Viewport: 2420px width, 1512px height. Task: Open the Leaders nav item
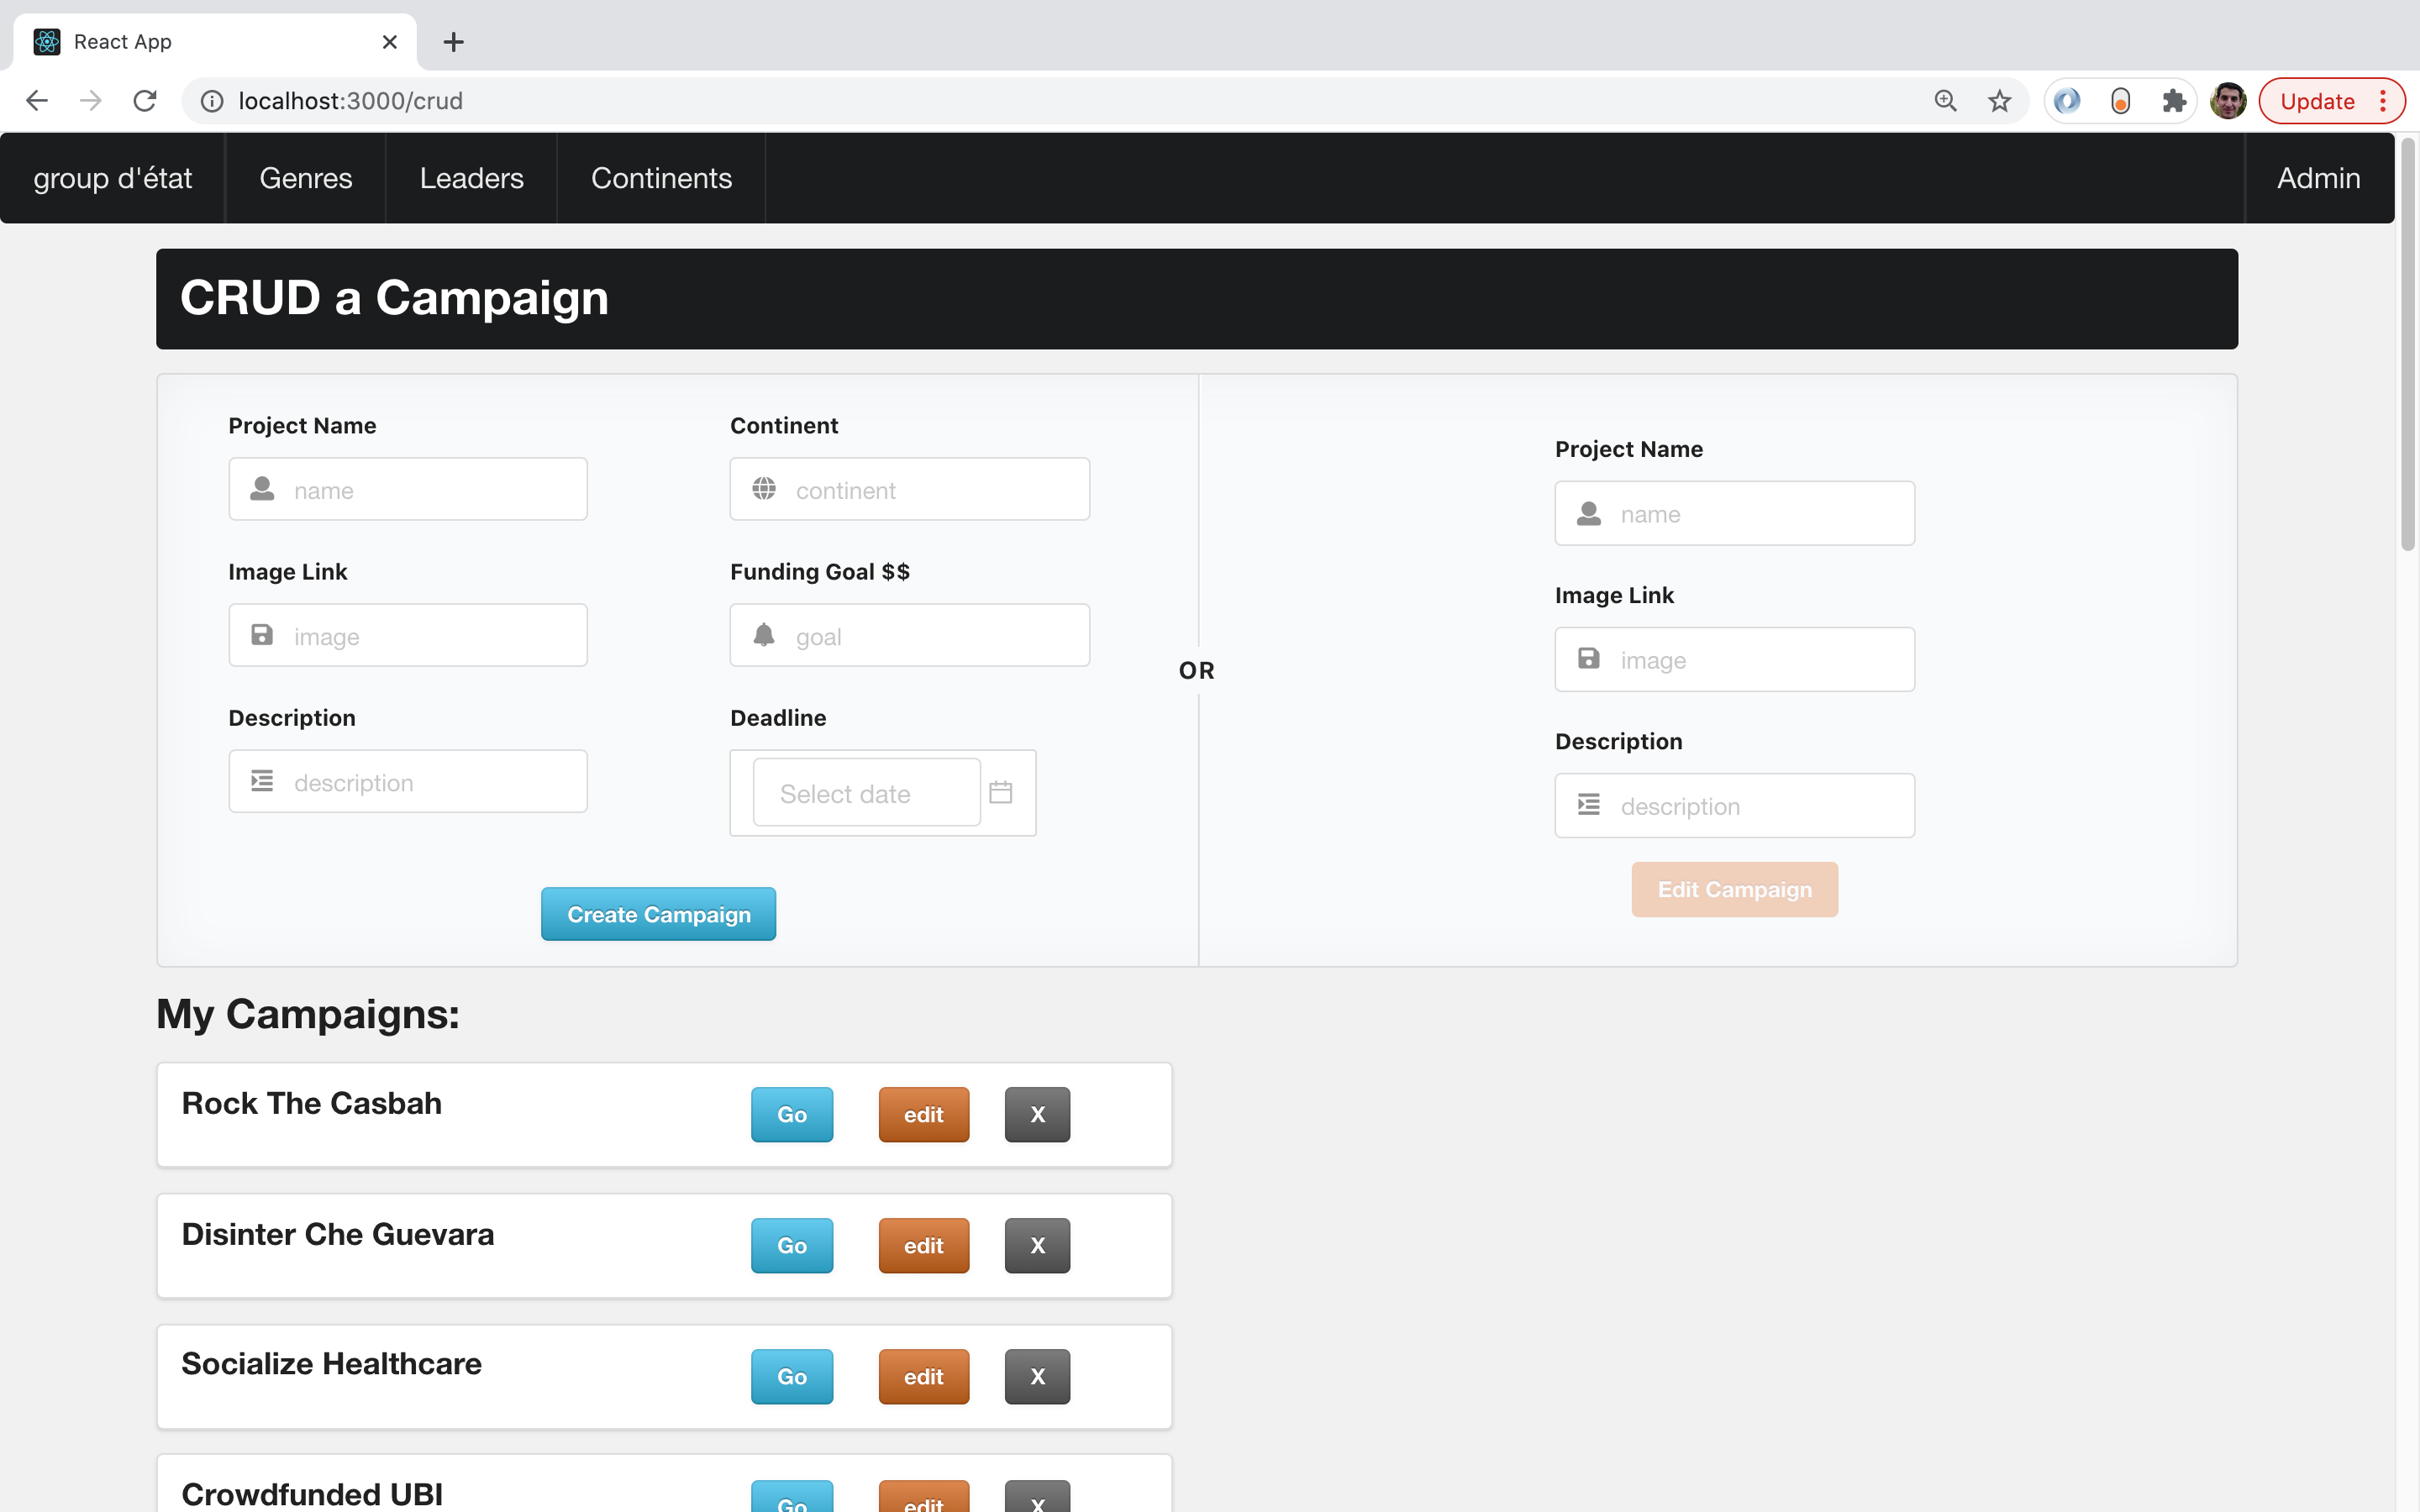(x=472, y=178)
